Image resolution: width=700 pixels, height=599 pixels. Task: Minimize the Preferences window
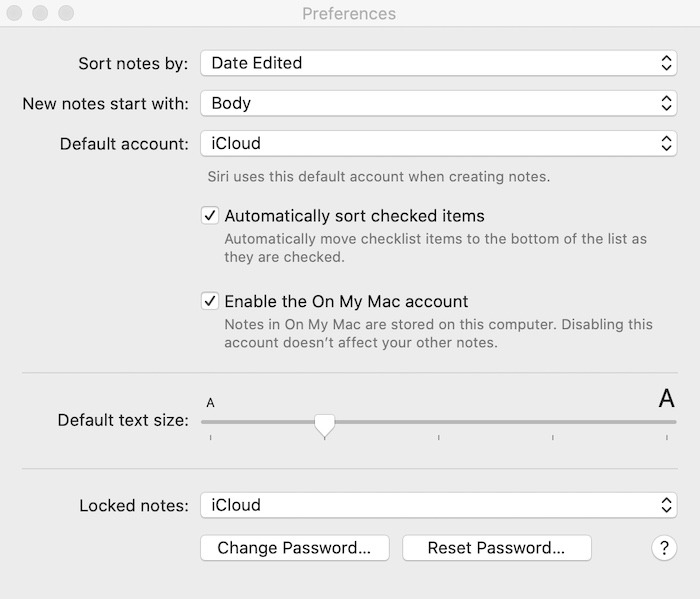pos(40,13)
